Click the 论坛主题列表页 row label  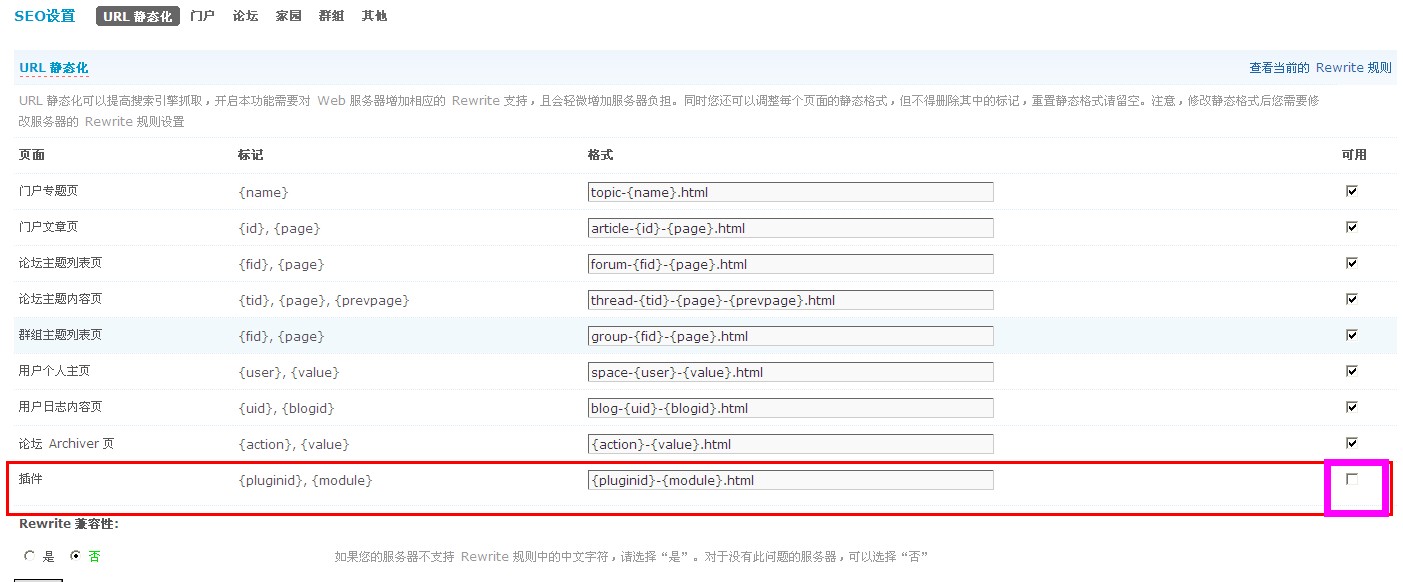tap(60, 263)
